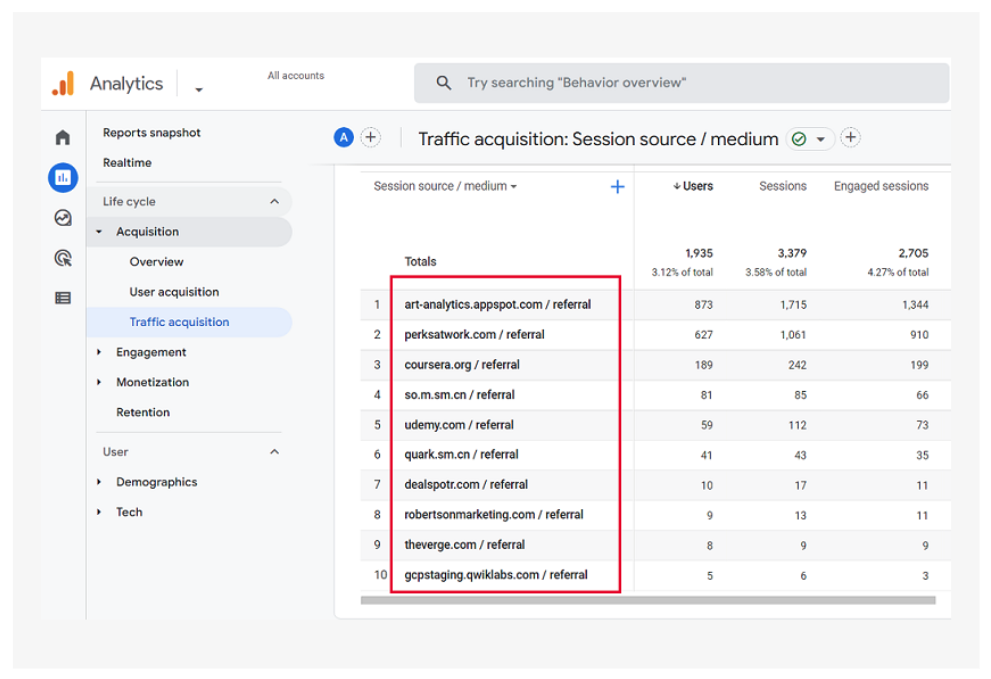Open Reports snapshot
This screenshot has width=991, height=679.
tap(152, 133)
